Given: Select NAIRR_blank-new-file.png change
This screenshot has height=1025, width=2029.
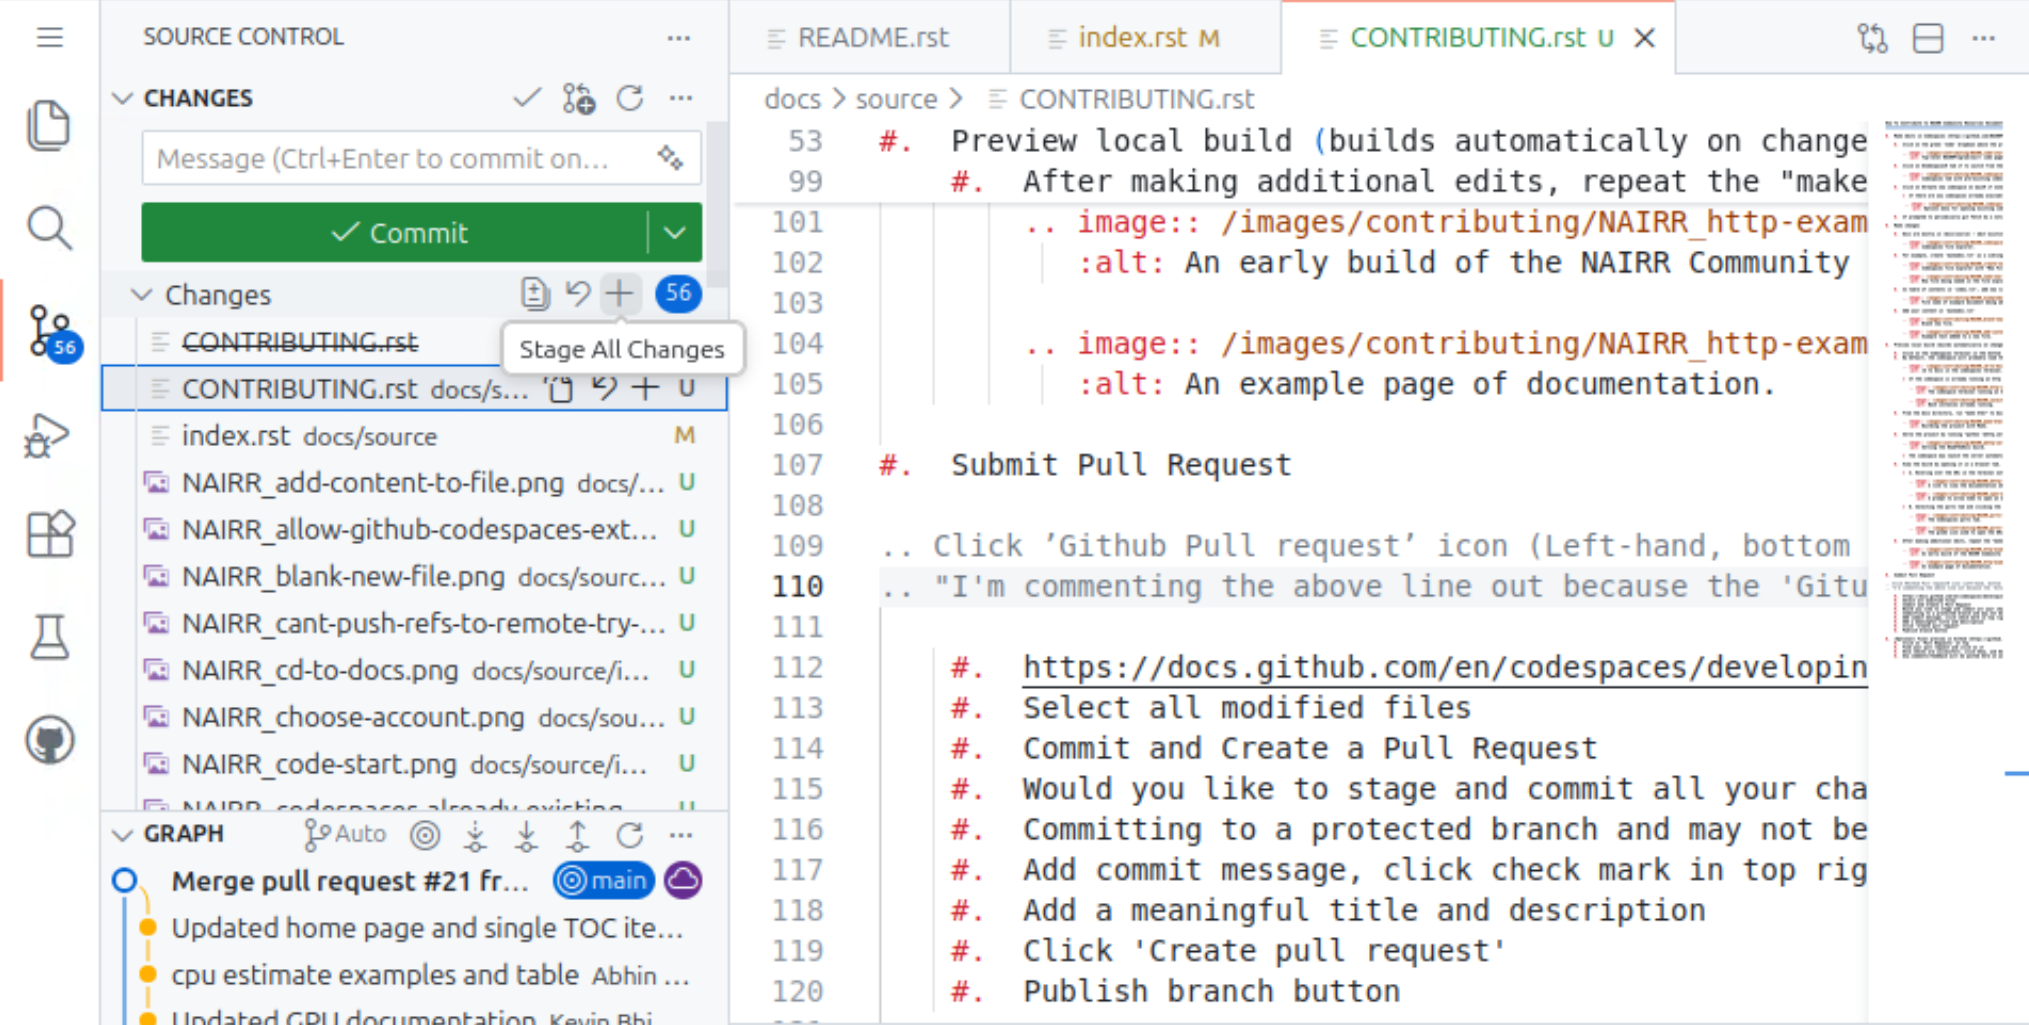Looking at the screenshot, I should [414, 577].
